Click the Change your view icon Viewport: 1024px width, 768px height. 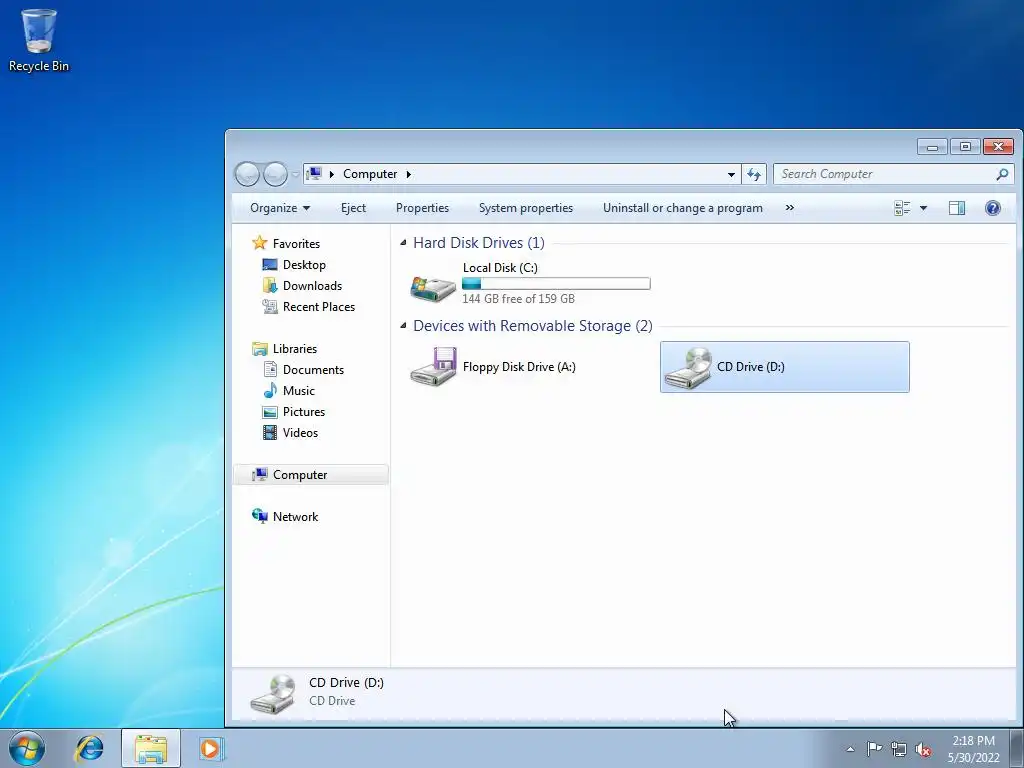click(x=902, y=208)
